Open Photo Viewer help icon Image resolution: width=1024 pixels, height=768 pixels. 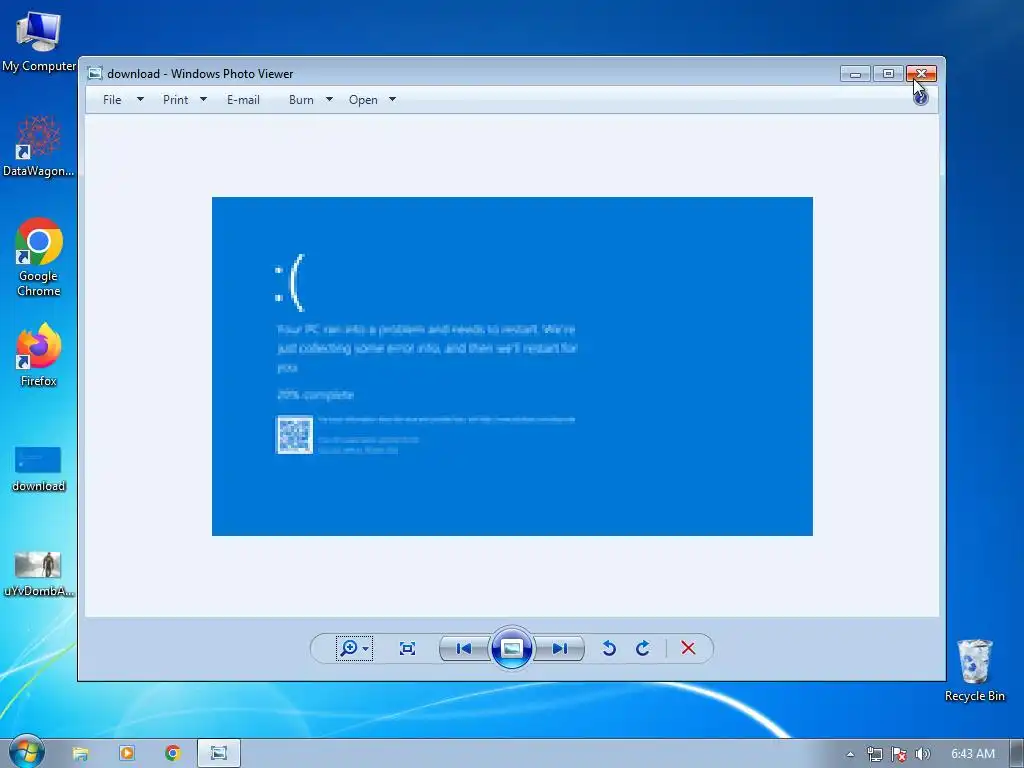click(921, 99)
